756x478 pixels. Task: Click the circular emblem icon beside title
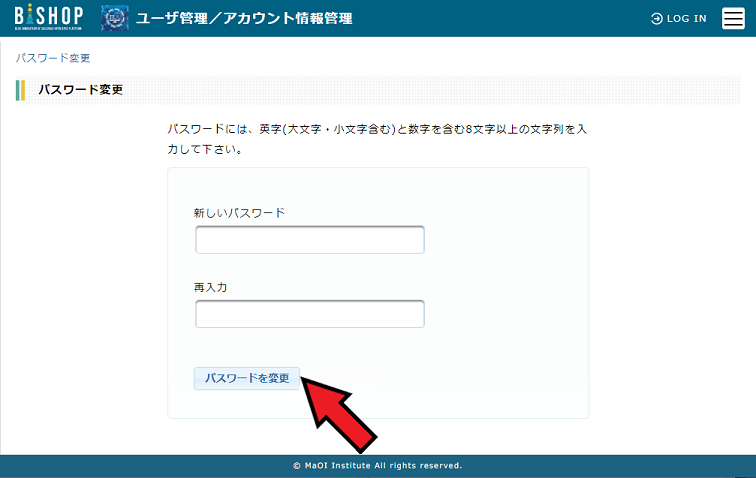pos(115,18)
